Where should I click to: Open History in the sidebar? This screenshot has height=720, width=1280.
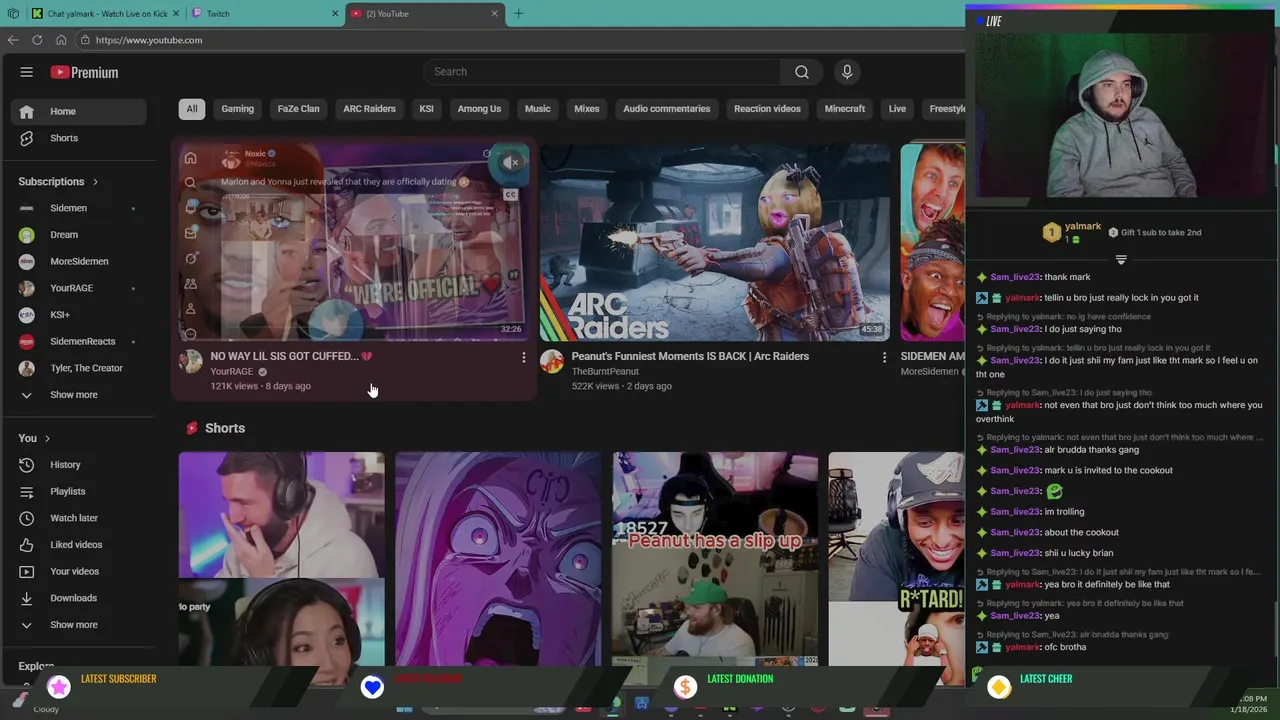coord(79,465)
